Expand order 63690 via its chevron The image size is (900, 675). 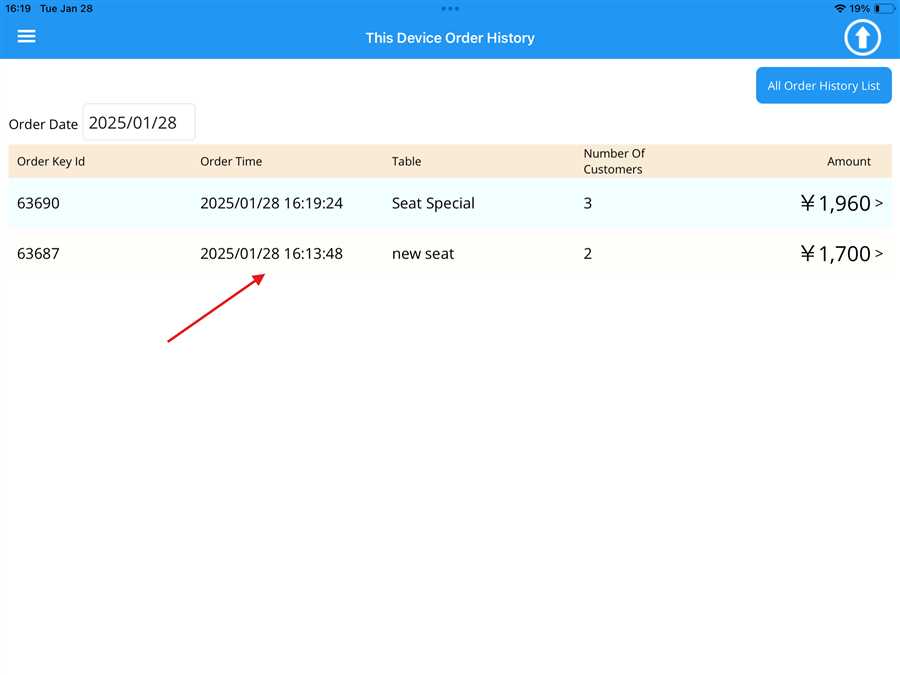tap(879, 203)
